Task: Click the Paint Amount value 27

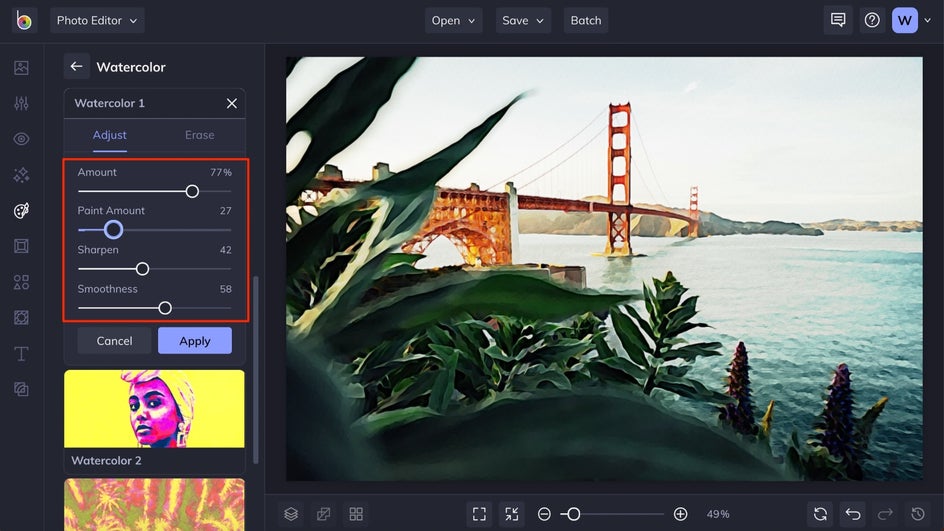Action: coord(225,211)
